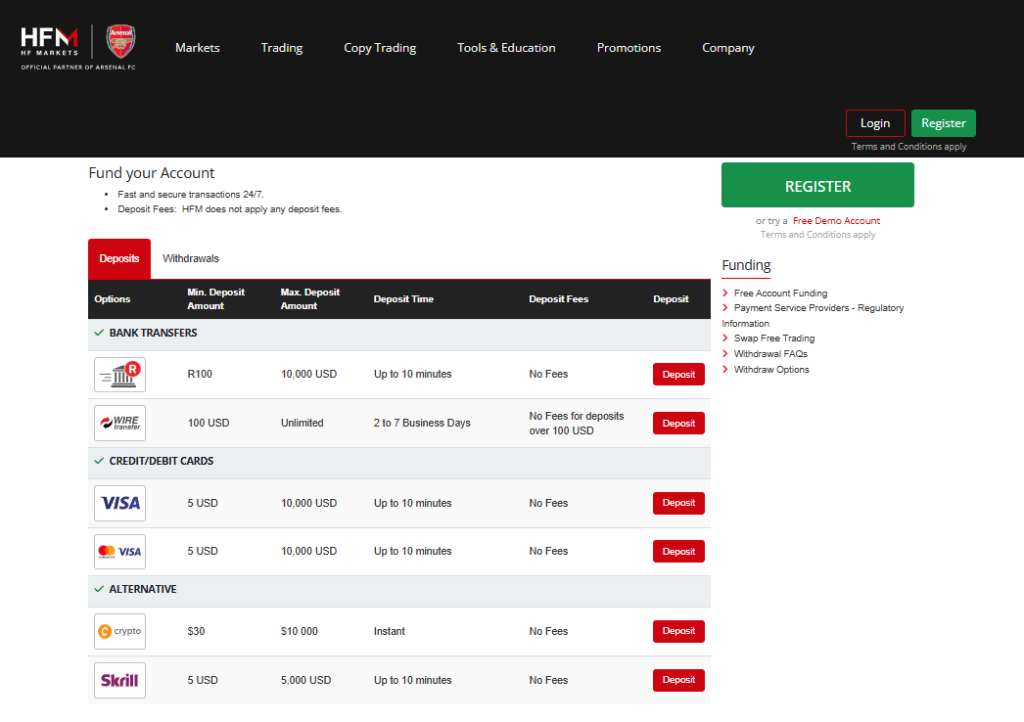This screenshot has height=722, width=1024.
Task: Switch to the Withdrawals tab
Action: click(191, 259)
